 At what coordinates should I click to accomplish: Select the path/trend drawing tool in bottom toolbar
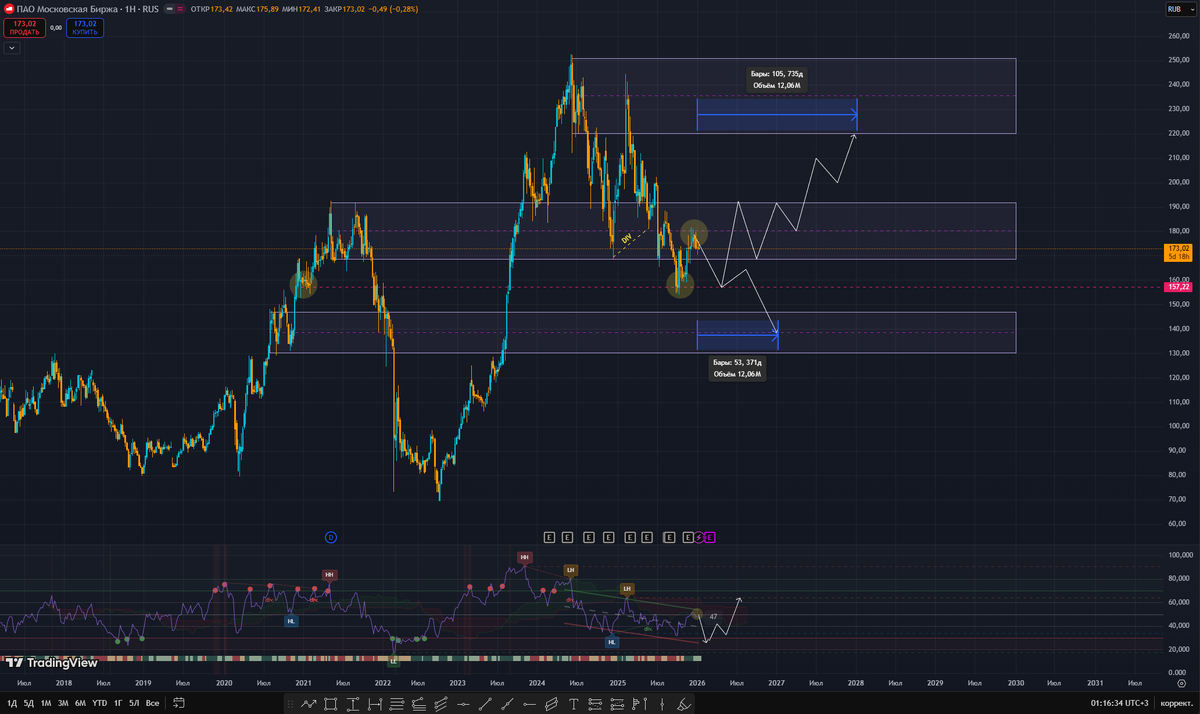click(309, 704)
